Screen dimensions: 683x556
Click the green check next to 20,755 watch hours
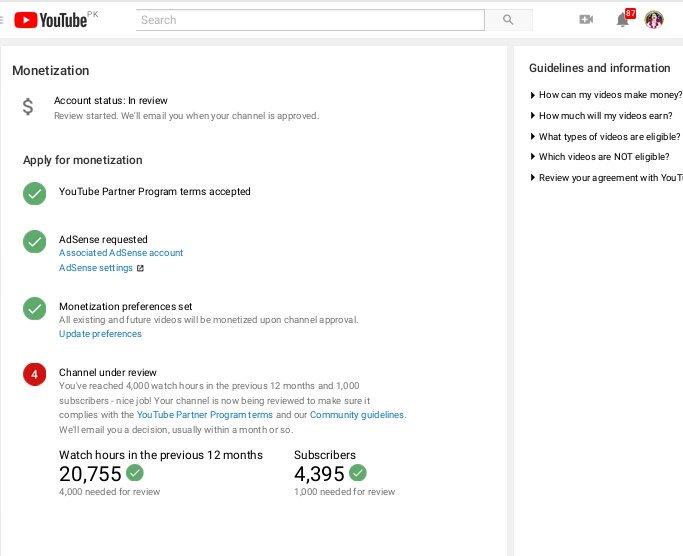click(x=135, y=473)
